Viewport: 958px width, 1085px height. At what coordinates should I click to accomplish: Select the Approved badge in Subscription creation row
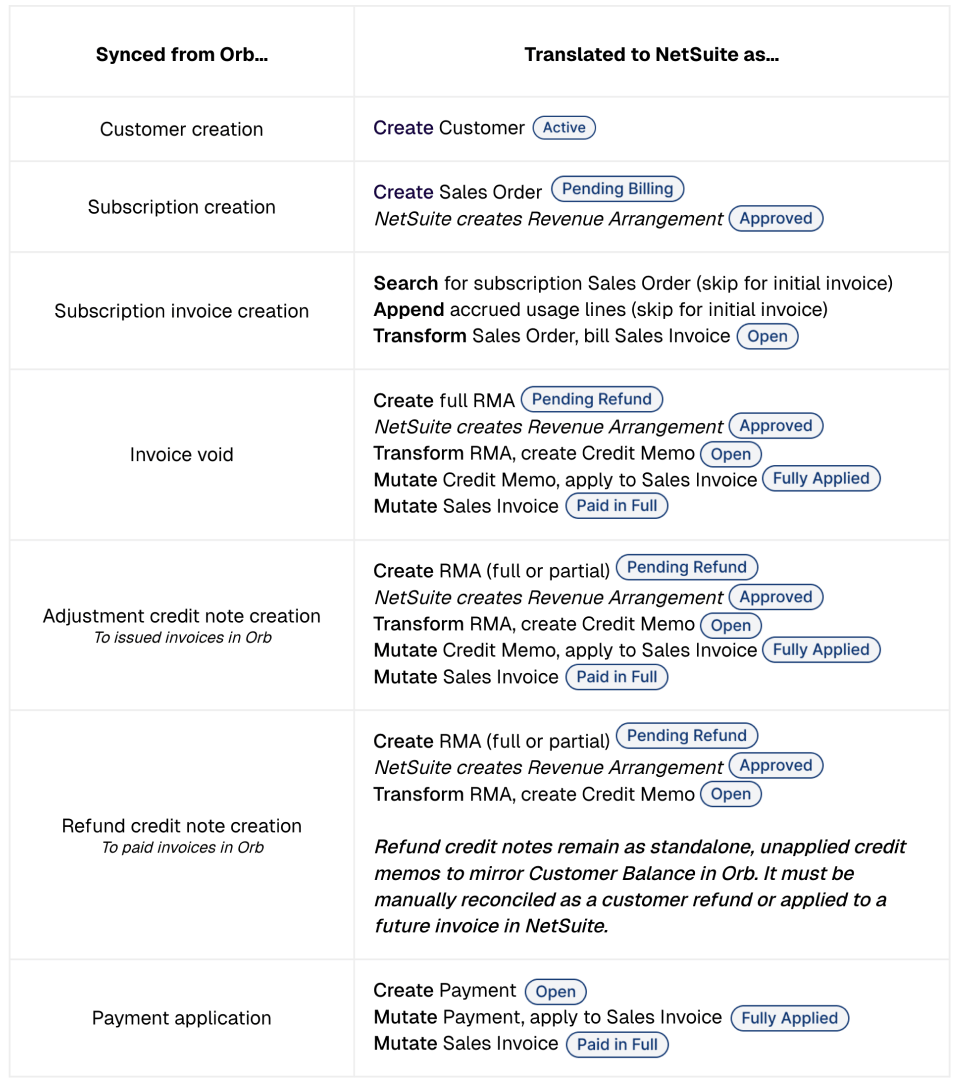pos(775,218)
